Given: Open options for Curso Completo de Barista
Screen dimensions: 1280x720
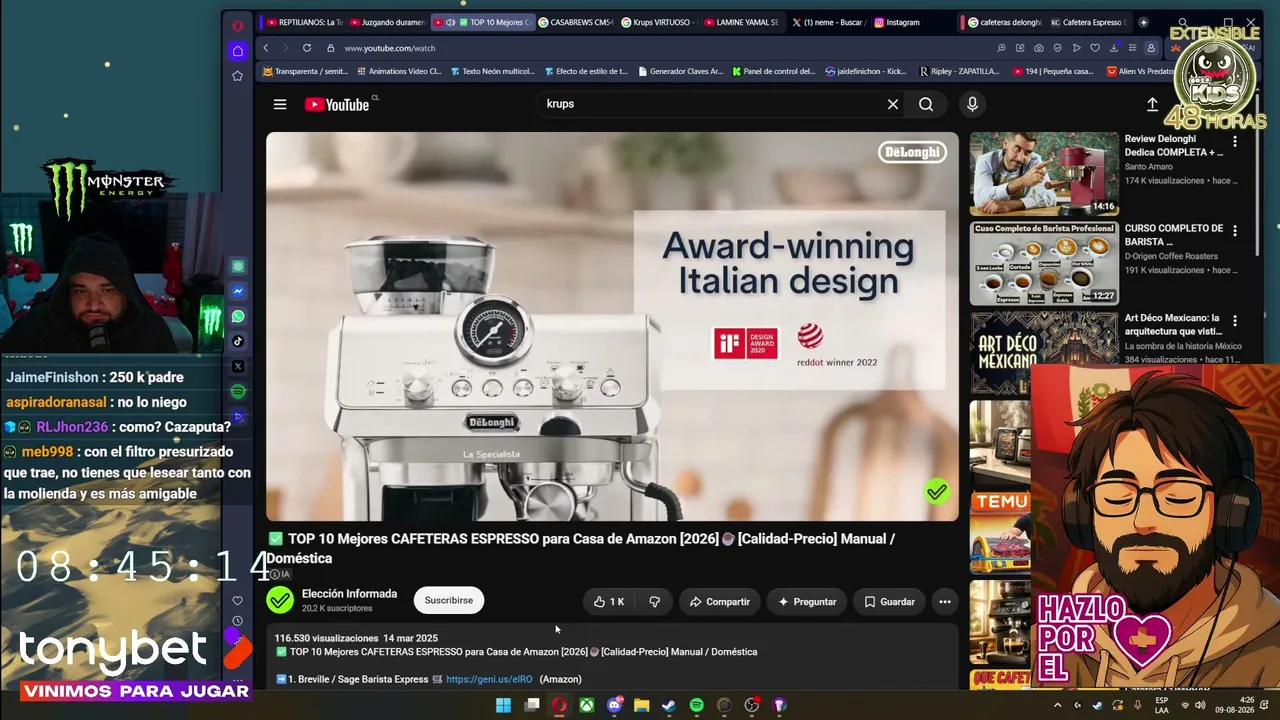Looking at the screenshot, I should [1235, 231].
